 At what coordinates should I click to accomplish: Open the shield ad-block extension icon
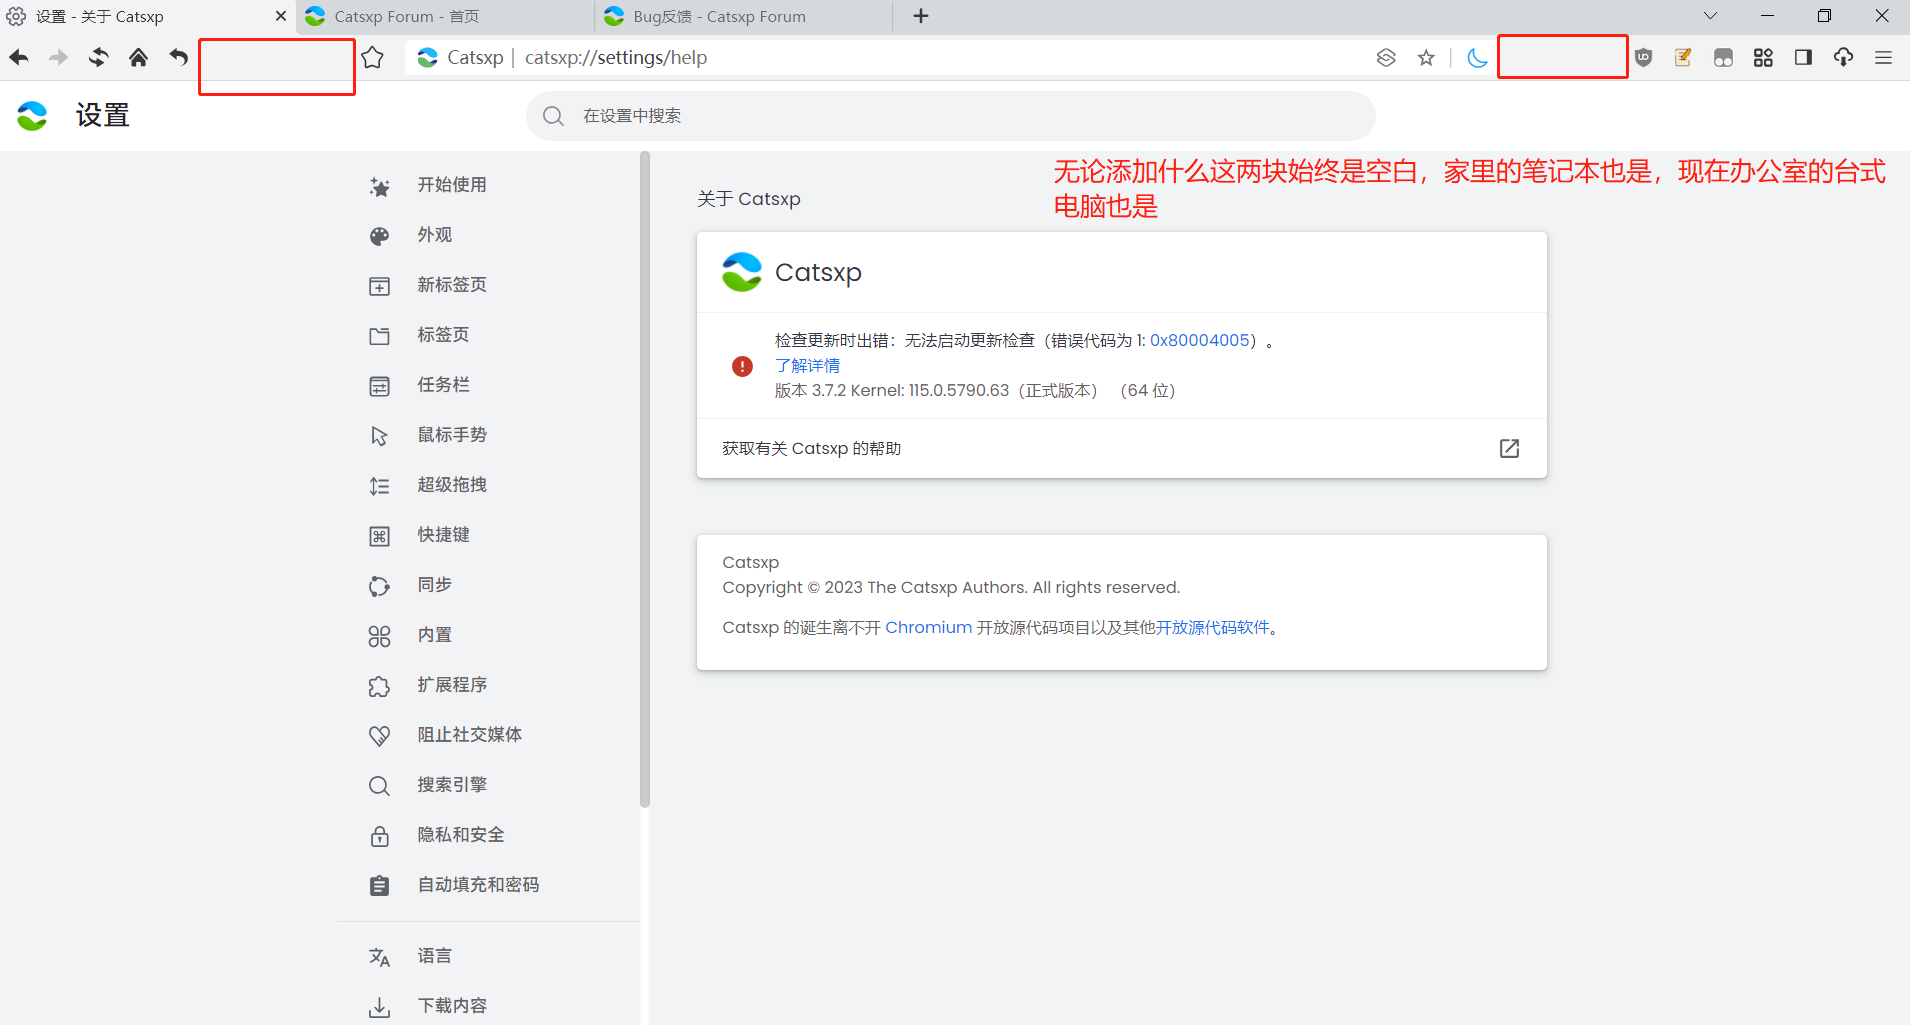pos(1644,58)
